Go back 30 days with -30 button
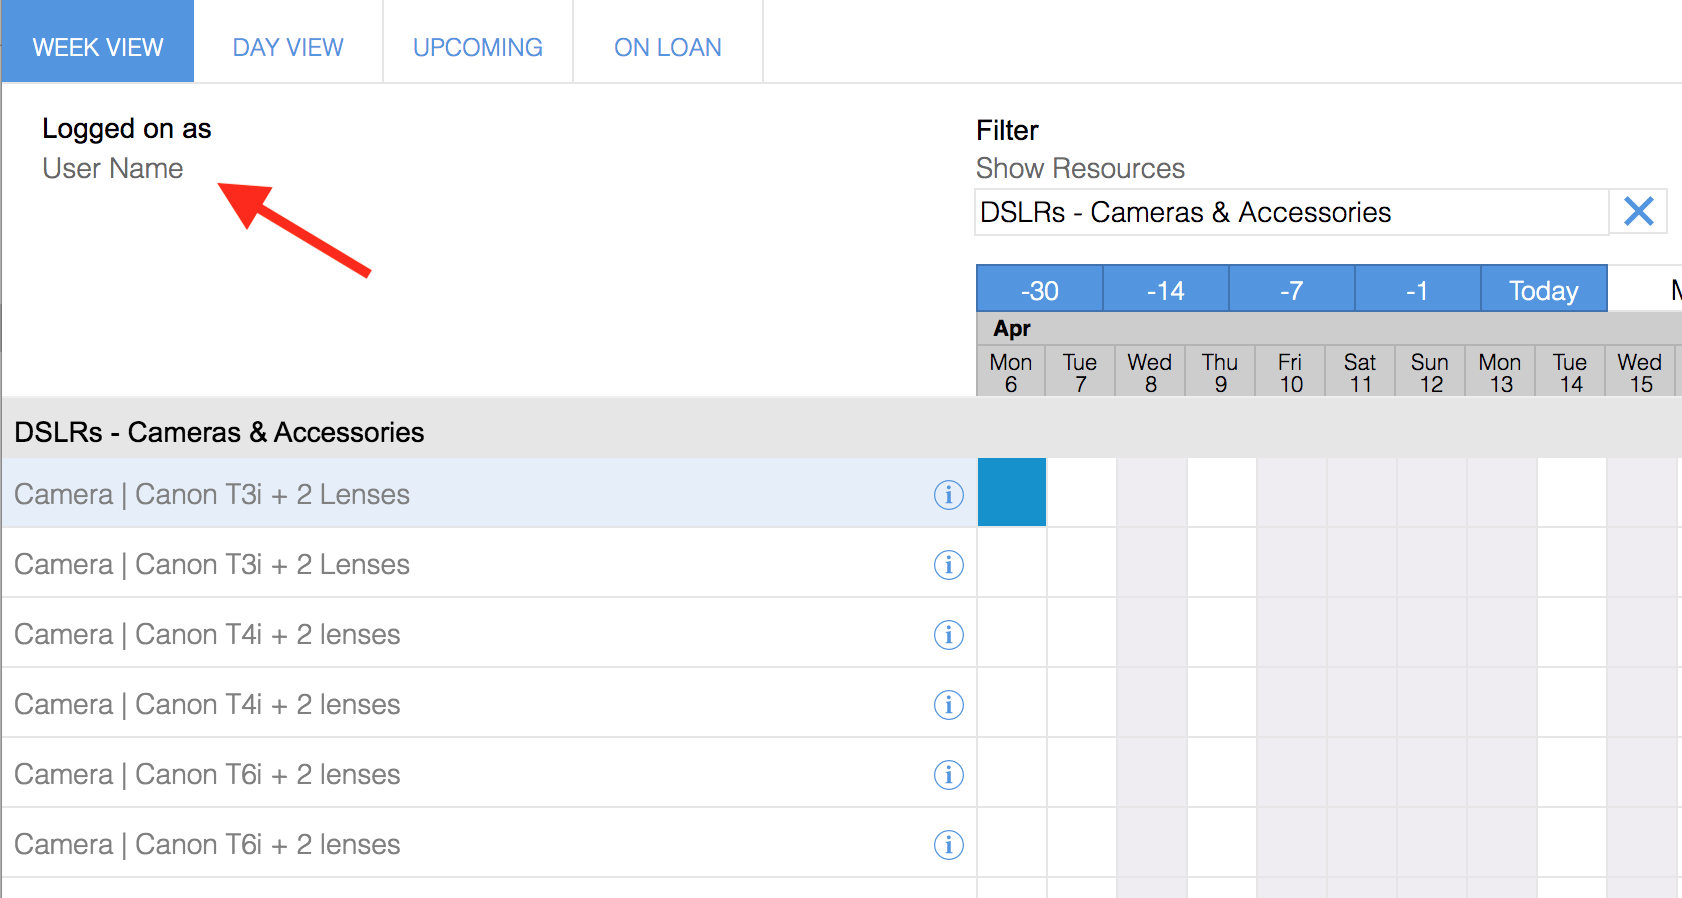The width and height of the screenshot is (1682, 898). click(1040, 289)
